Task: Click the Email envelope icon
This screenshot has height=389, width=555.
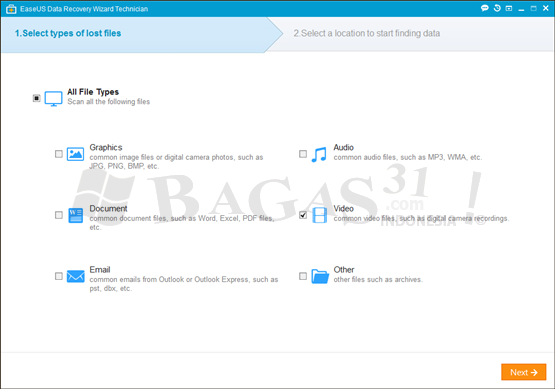Action: pyautogui.click(x=75, y=276)
